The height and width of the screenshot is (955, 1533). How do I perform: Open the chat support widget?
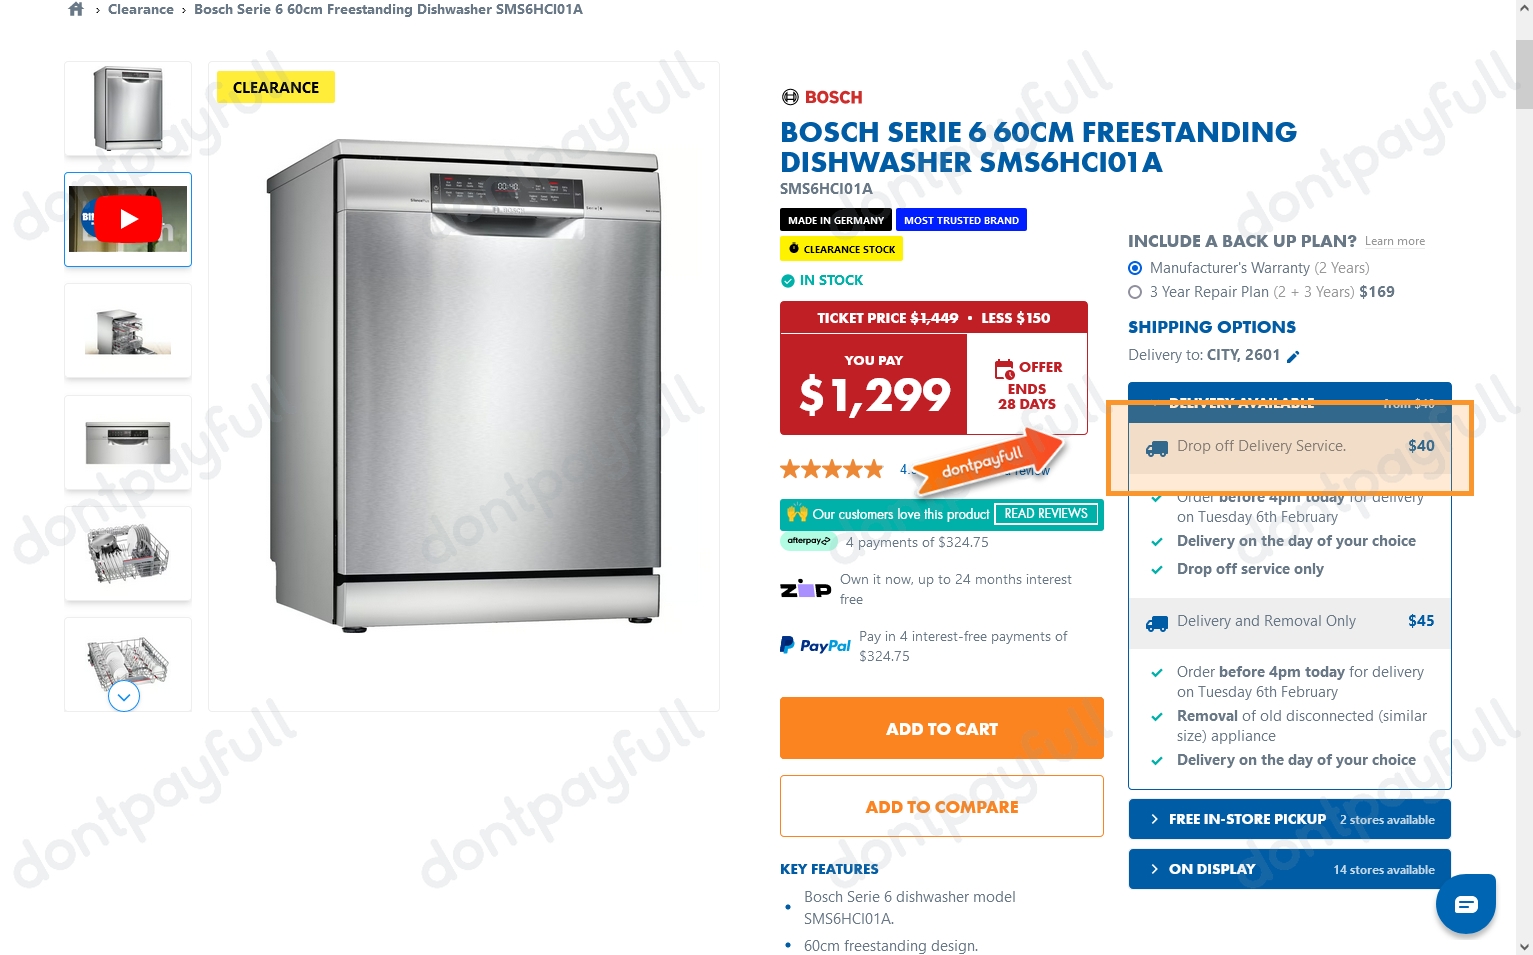tap(1466, 904)
